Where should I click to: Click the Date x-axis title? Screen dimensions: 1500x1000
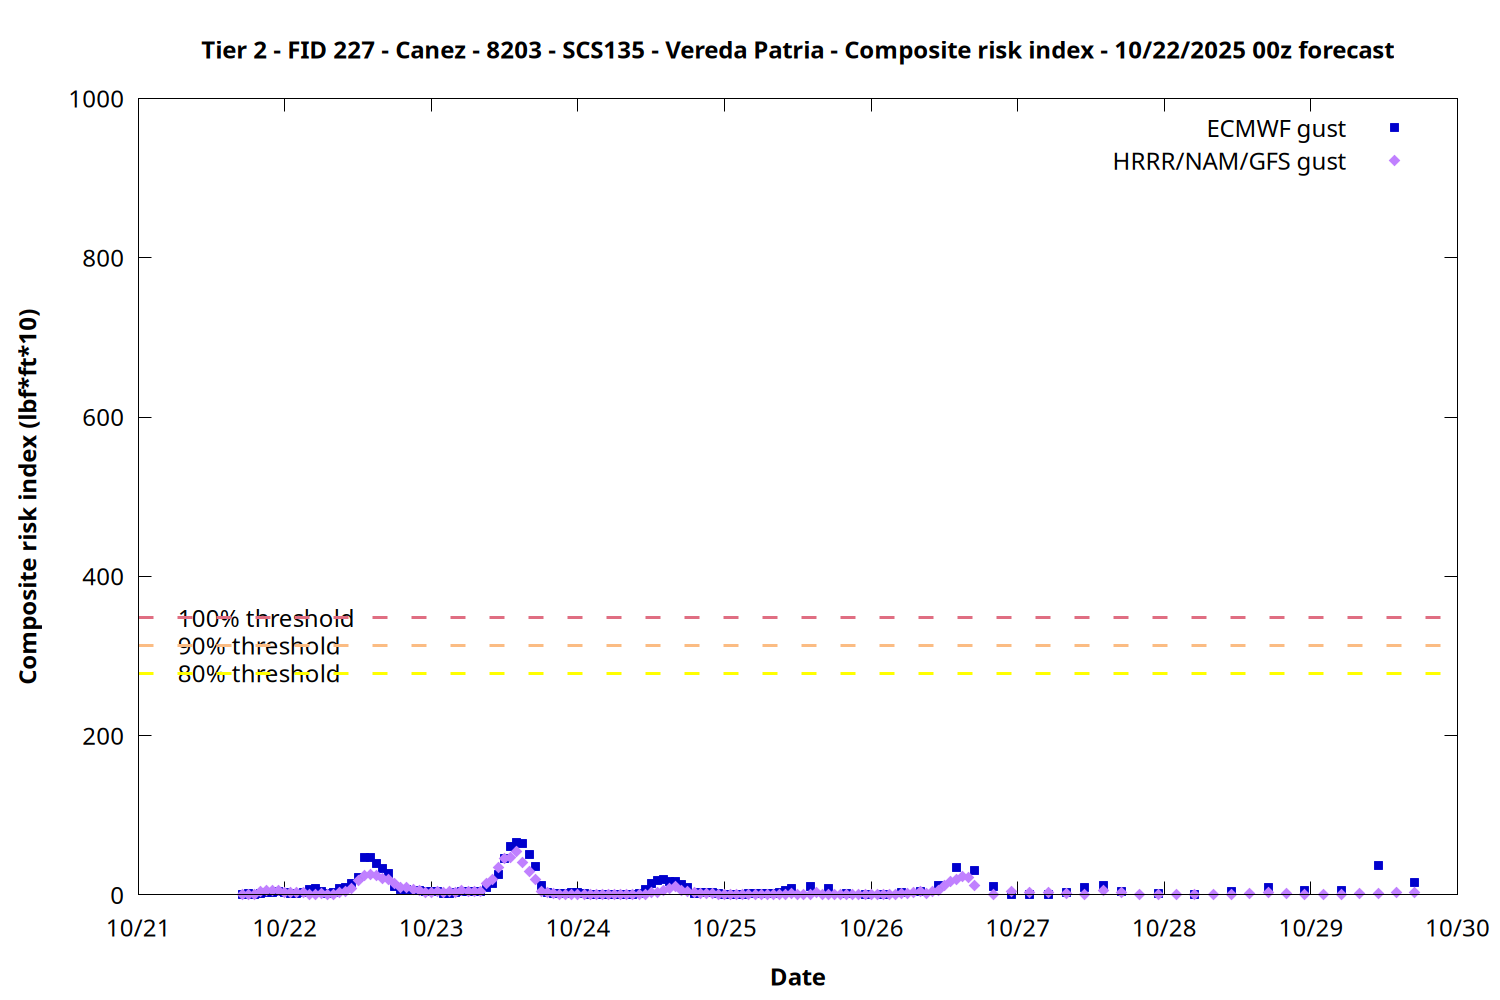(x=797, y=977)
